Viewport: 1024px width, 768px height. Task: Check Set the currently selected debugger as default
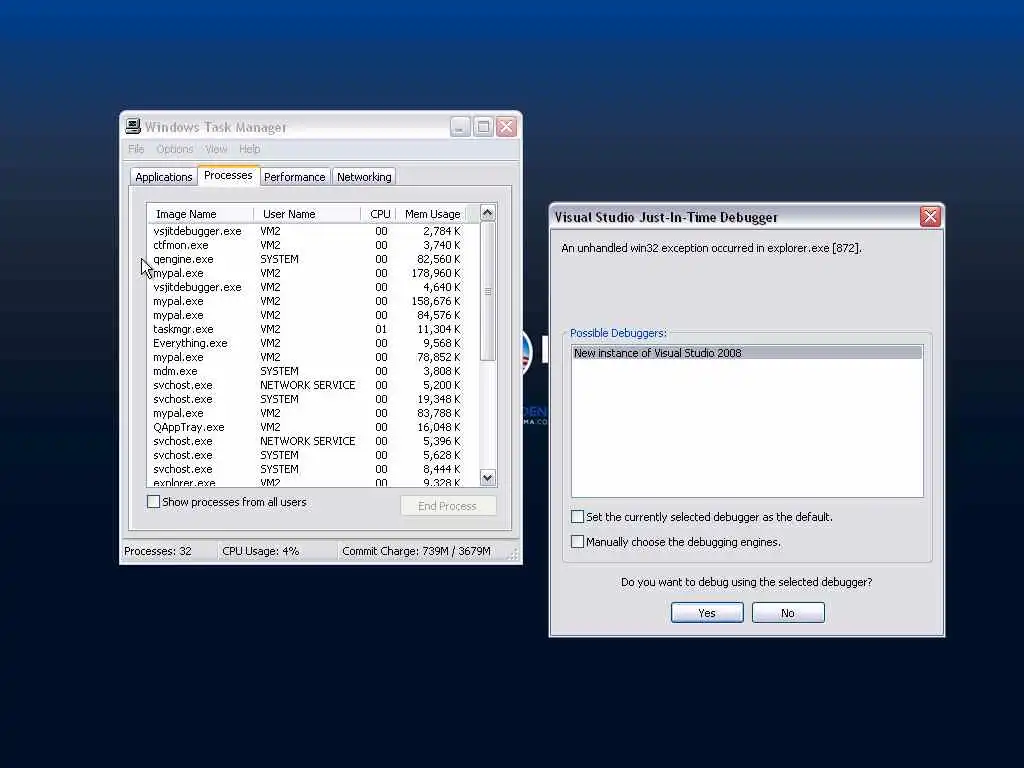pos(577,517)
